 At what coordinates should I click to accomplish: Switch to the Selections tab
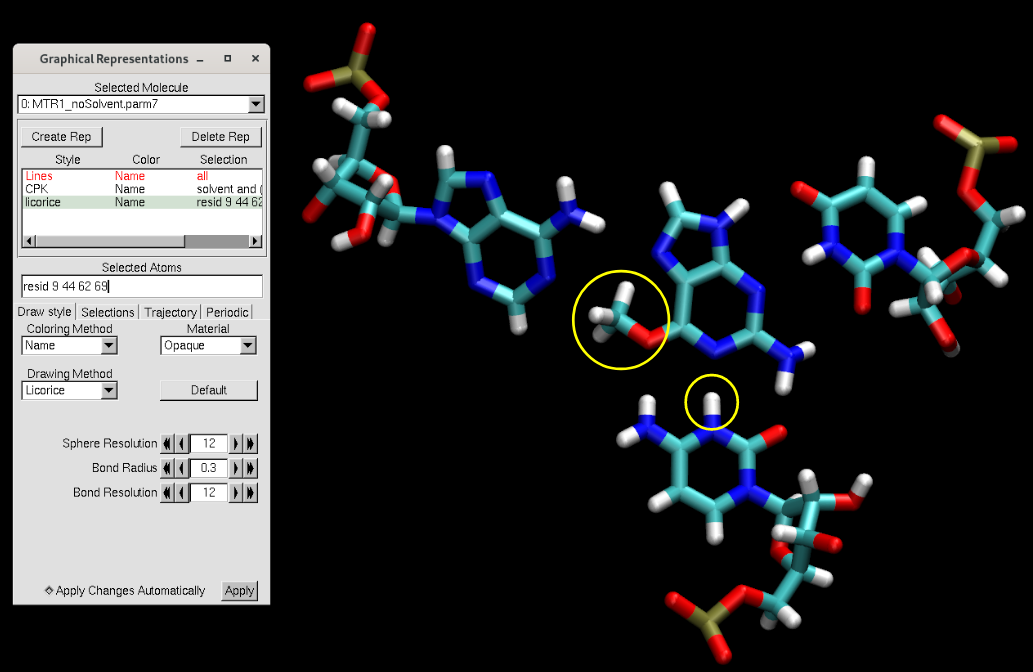(x=107, y=312)
